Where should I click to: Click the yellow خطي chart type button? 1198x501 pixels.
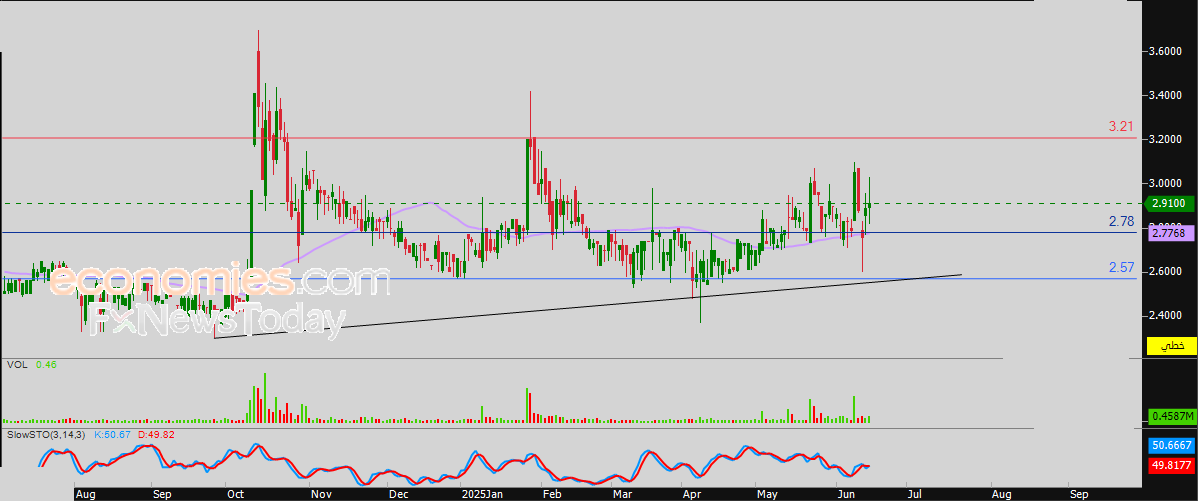pos(1172,346)
